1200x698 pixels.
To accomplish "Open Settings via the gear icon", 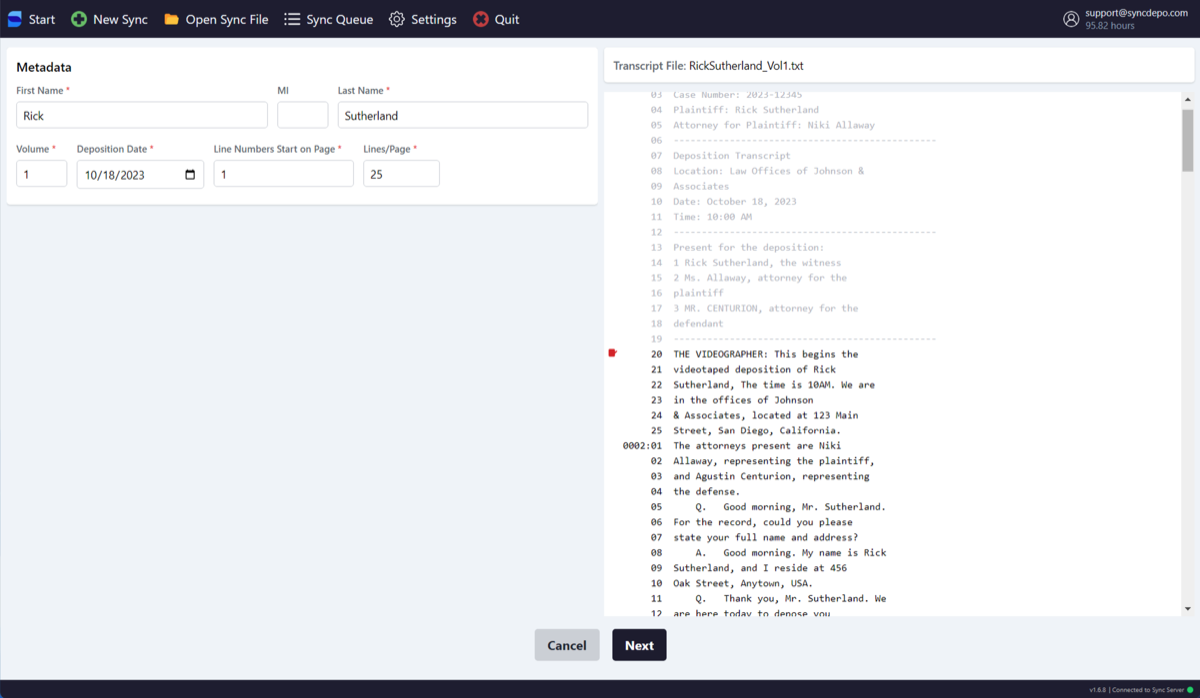I will [397, 19].
